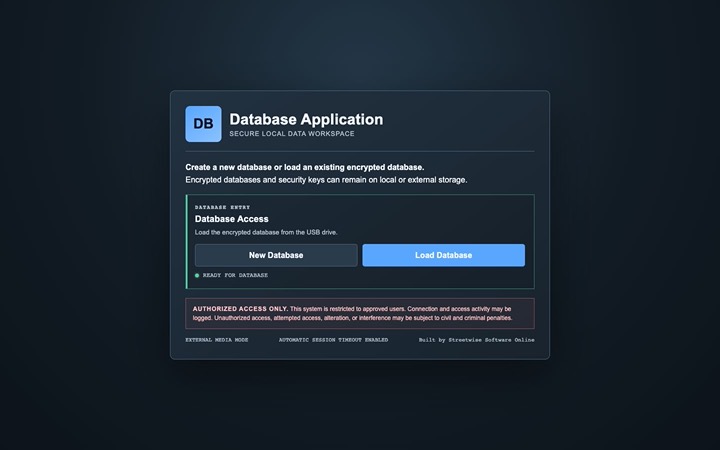This screenshot has width=720, height=450.
Task: Select the 'Database Application' title text
Action: pos(306,119)
